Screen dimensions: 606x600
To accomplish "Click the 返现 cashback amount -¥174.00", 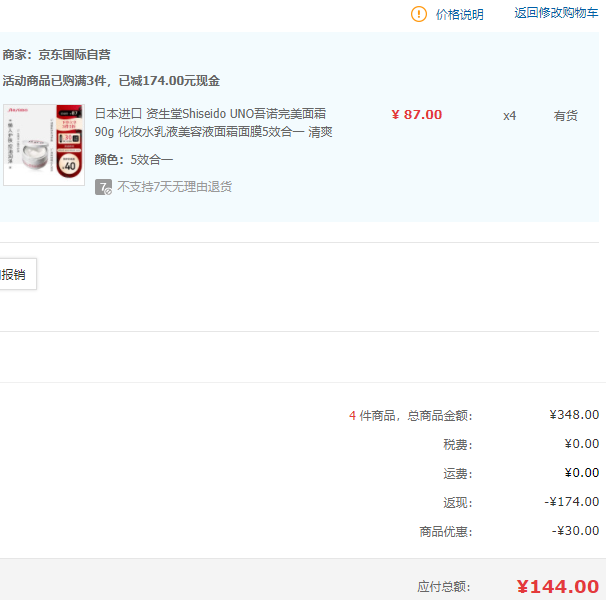I will click(572, 502).
